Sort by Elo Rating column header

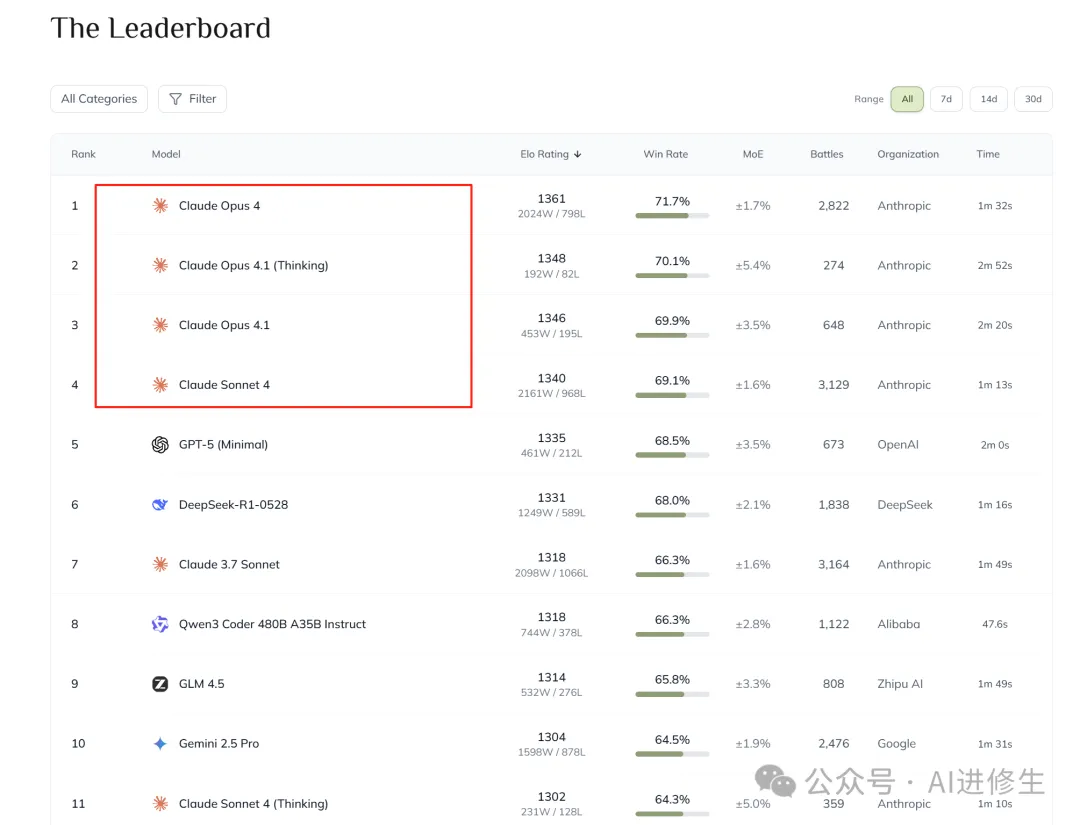[550, 154]
